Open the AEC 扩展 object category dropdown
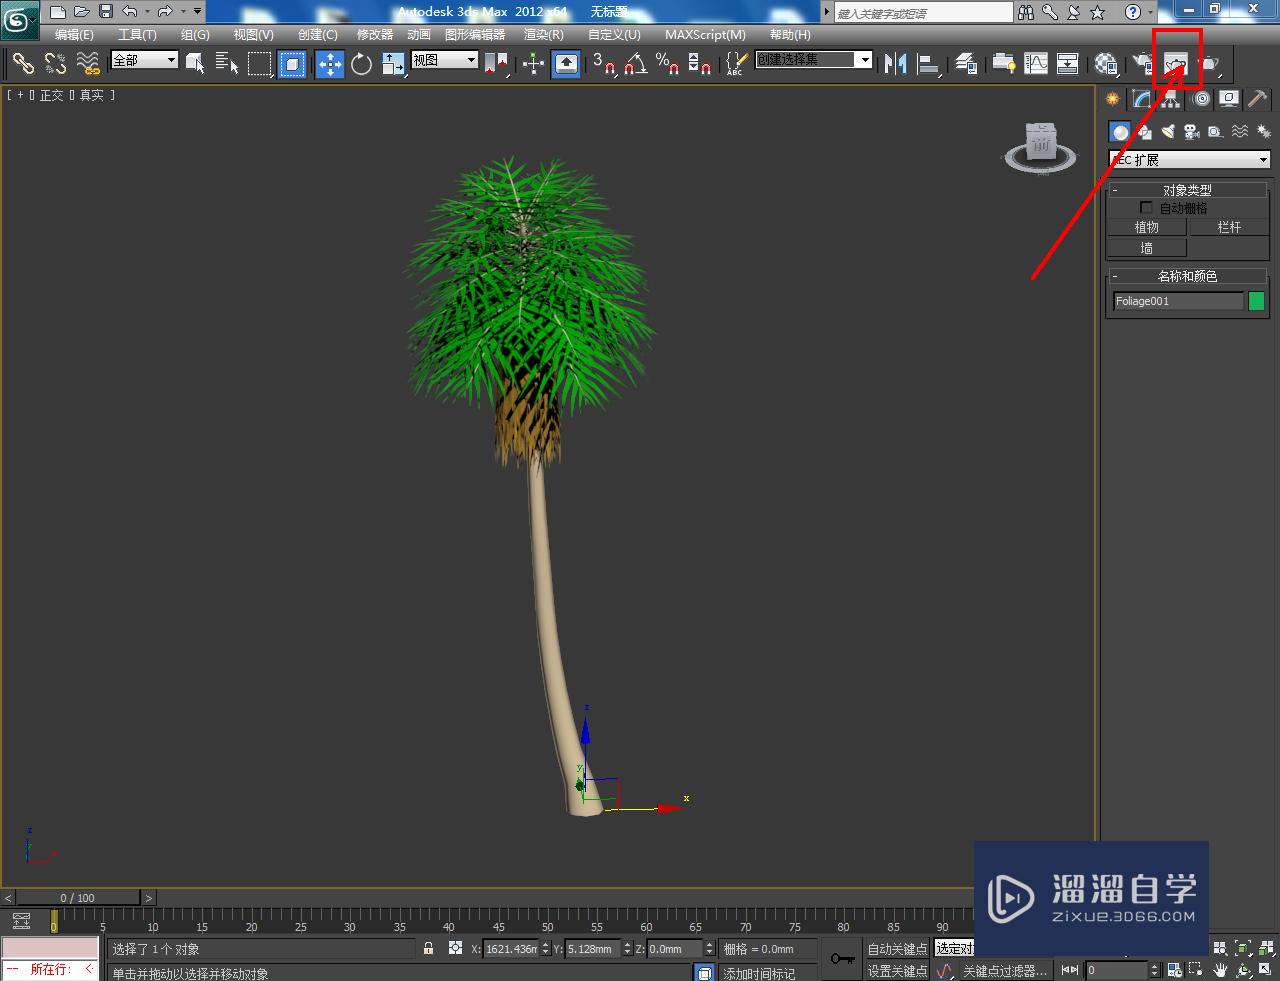The width and height of the screenshot is (1280, 981). click(1189, 160)
